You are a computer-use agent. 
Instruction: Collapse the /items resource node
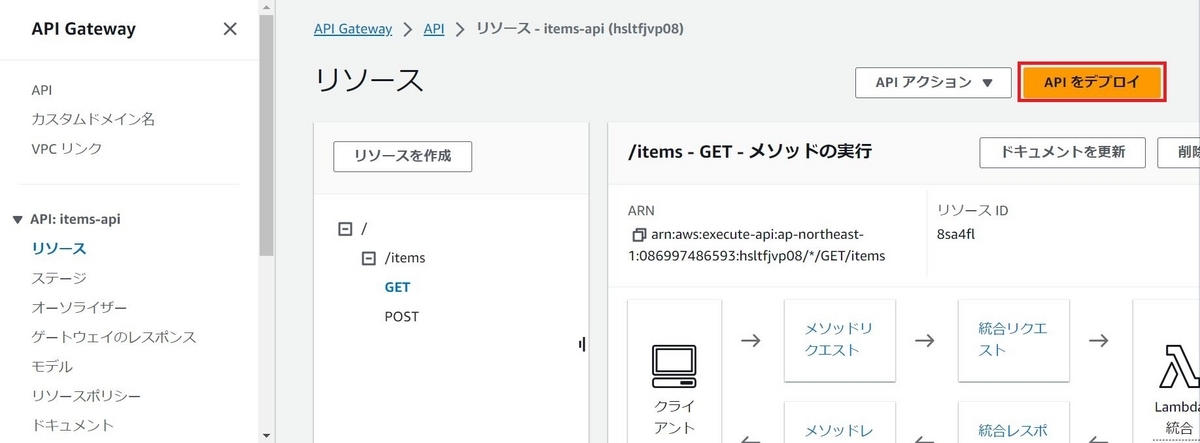point(367,258)
